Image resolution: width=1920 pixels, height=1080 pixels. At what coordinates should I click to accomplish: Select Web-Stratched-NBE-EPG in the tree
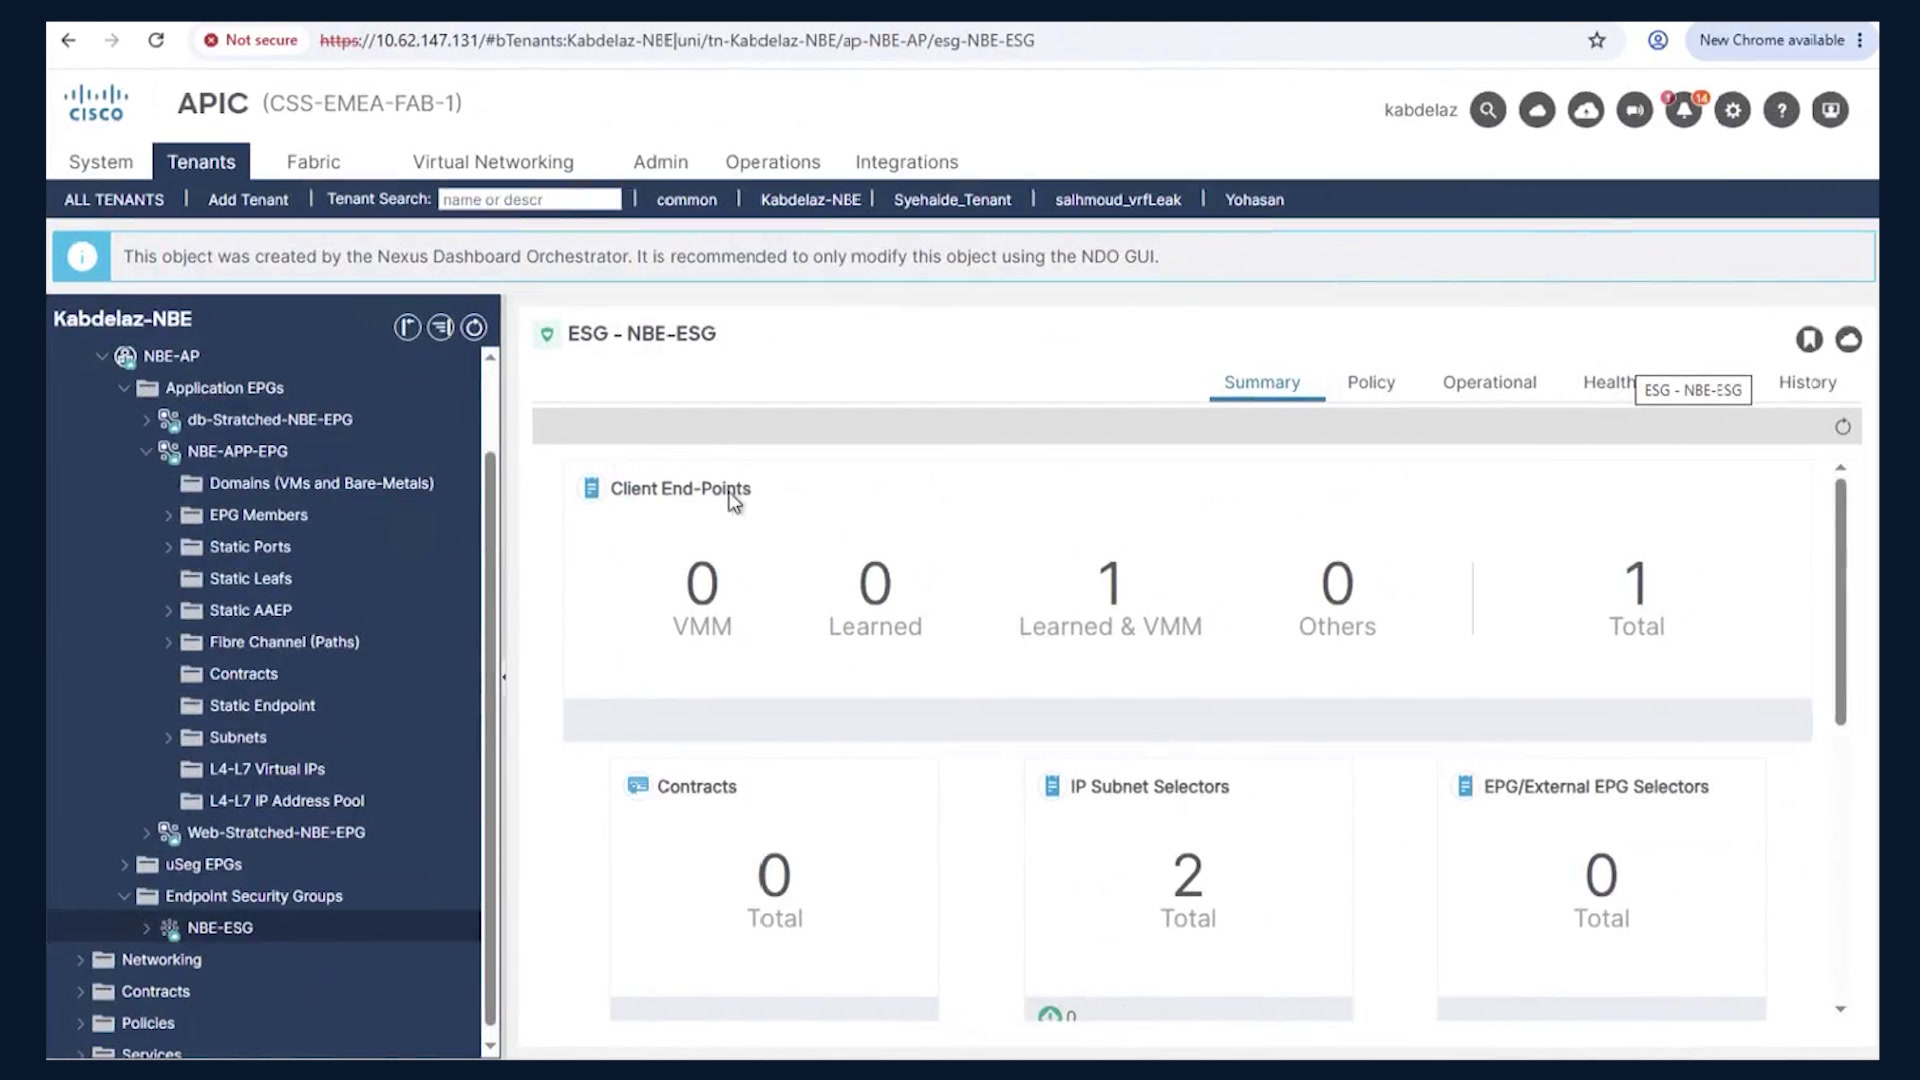click(276, 833)
